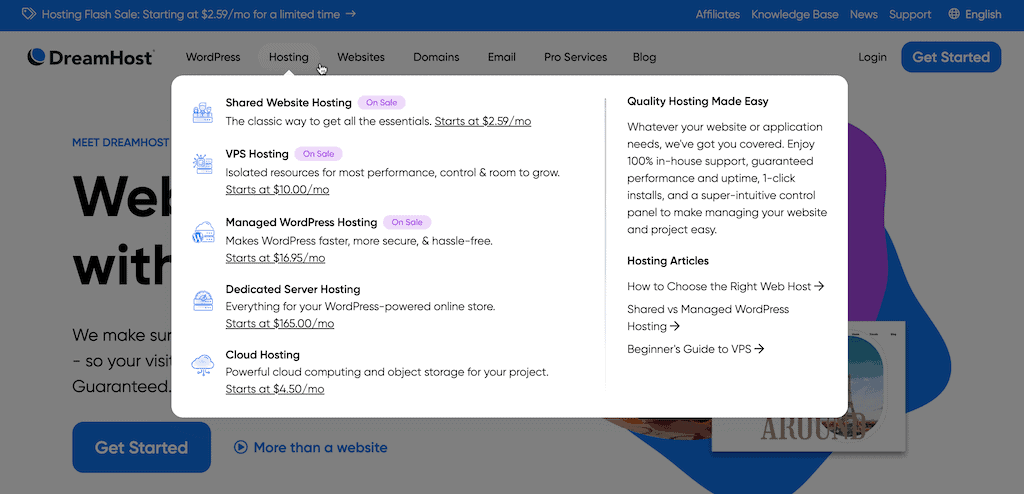The width and height of the screenshot is (1024, 494).
Task: Open the Affiliates link
Action: [718, 14]
